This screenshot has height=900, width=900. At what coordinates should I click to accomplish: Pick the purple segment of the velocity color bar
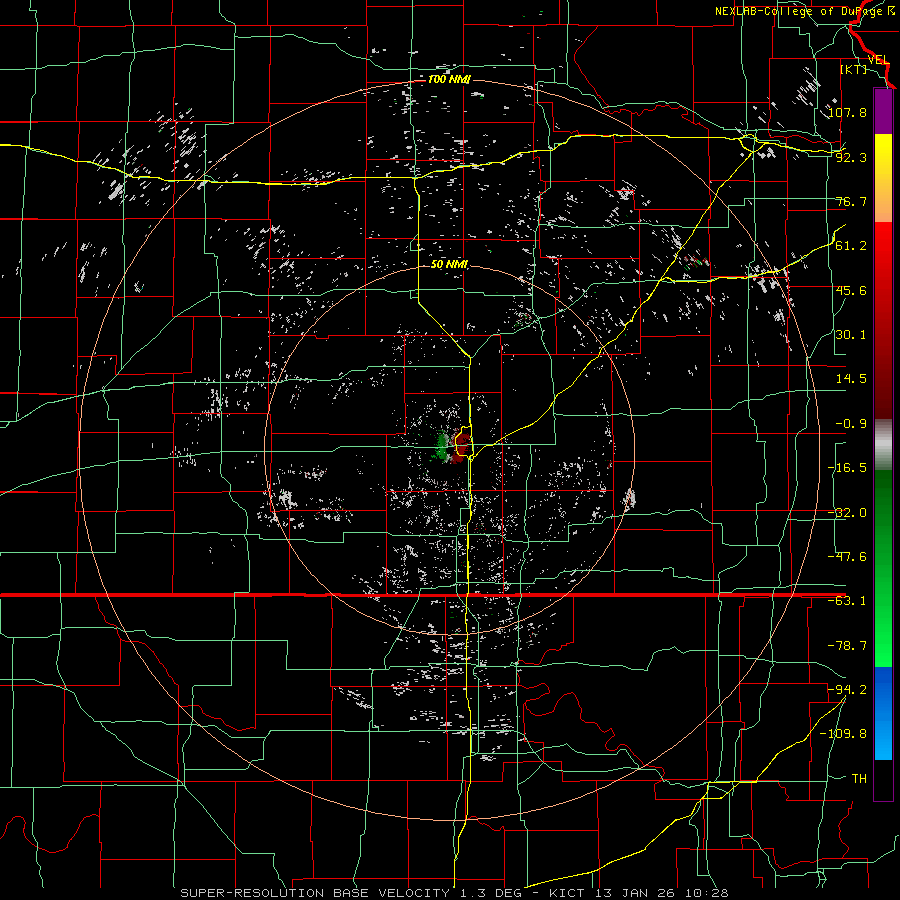pos(883,111)
